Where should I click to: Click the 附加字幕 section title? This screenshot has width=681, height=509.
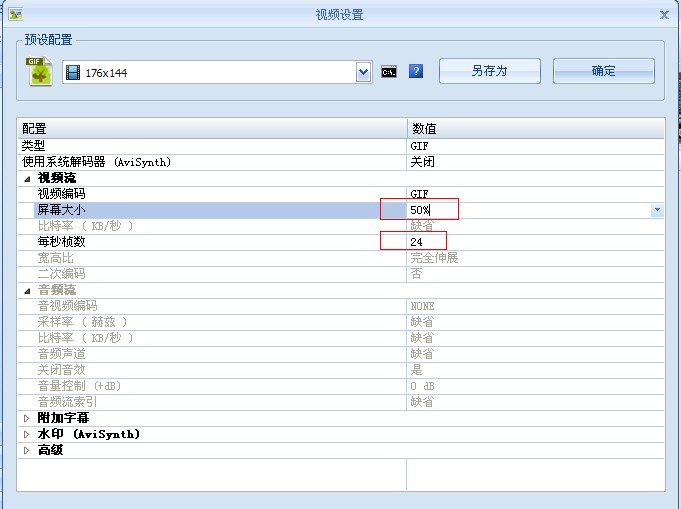click(x=63, y=418)
